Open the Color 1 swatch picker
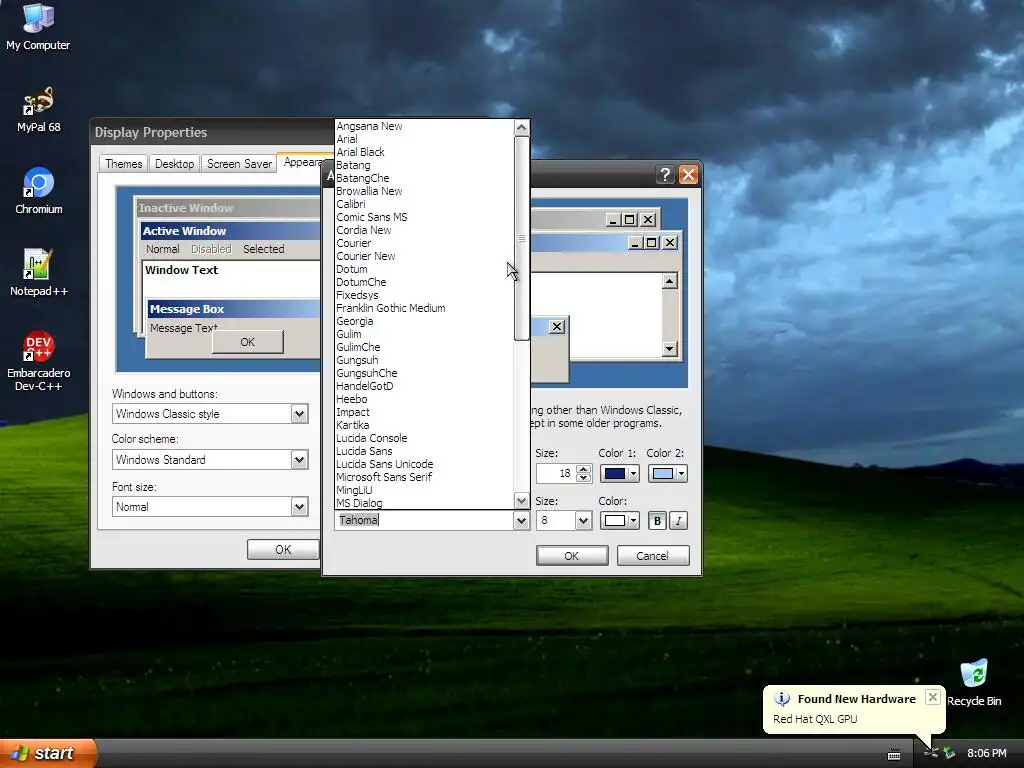Viewport: 1024px width, 768px height. point(619,473)
